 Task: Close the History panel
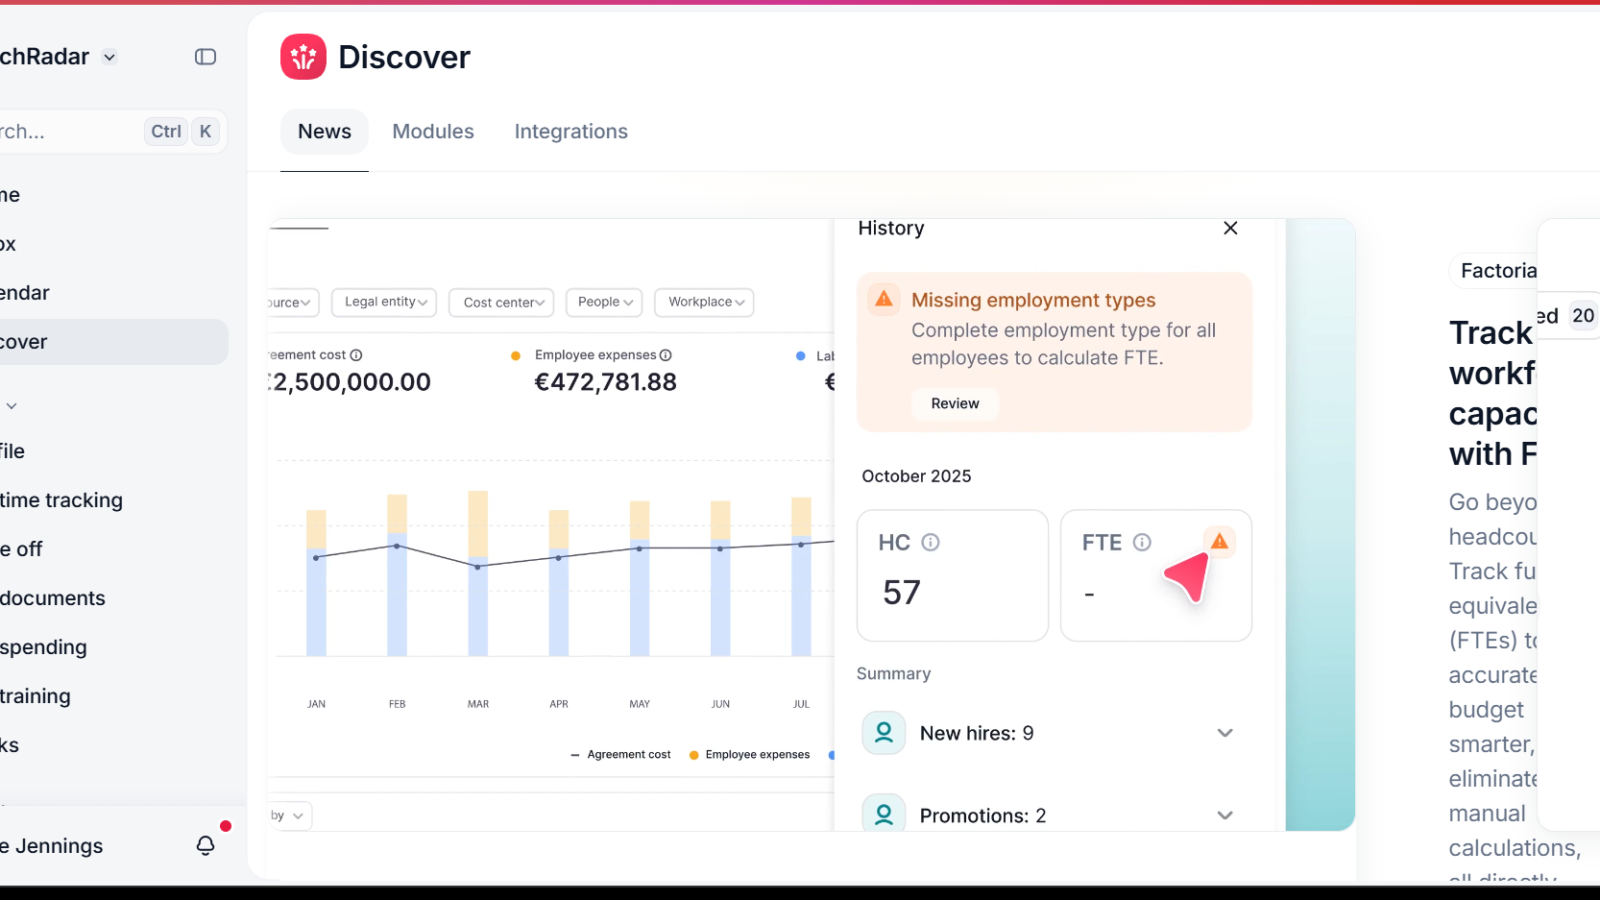(1230, 228)
